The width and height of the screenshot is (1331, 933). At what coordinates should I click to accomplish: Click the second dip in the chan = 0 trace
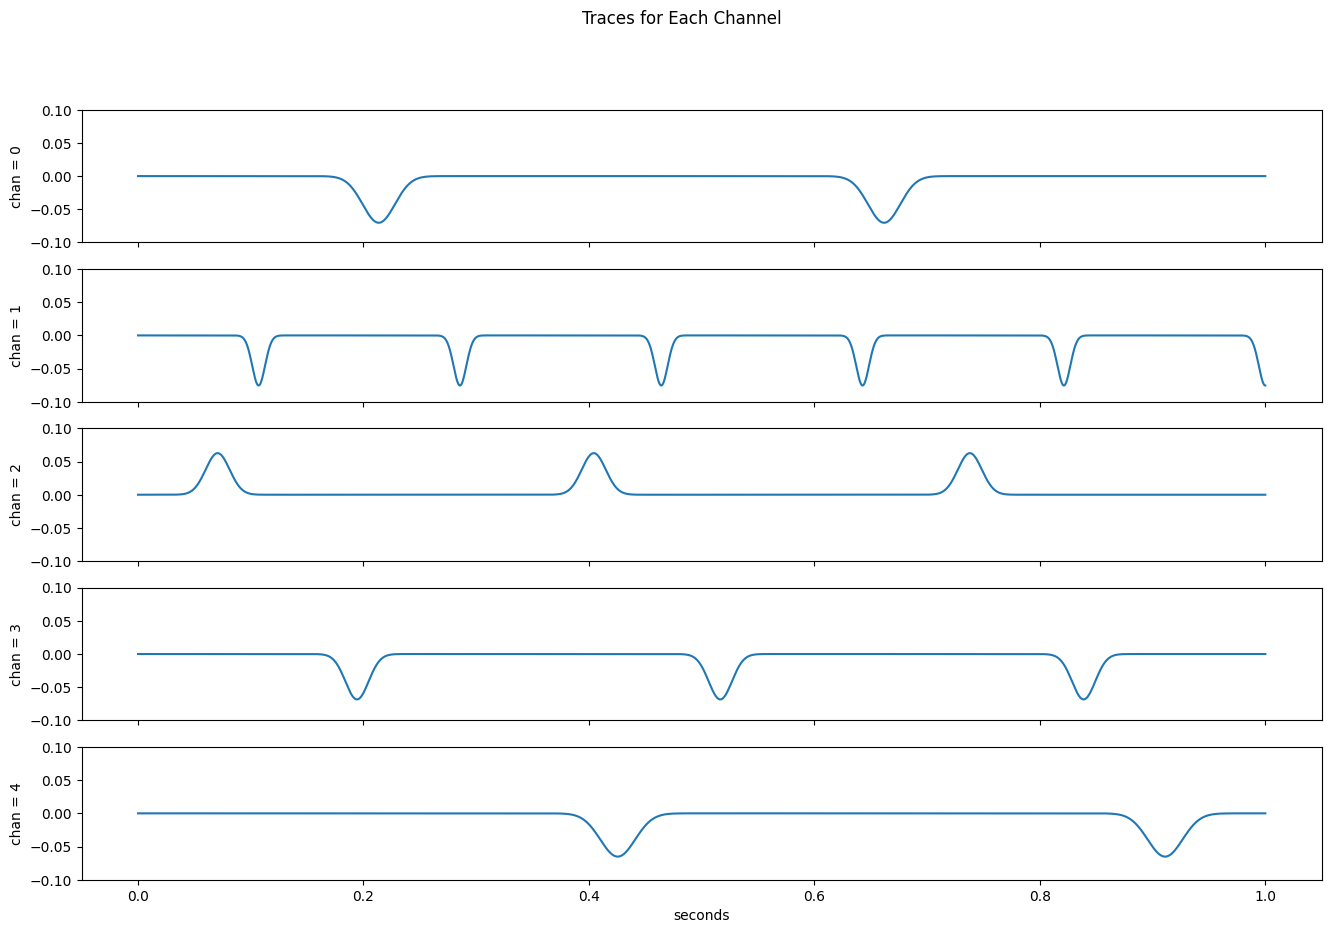(883, 200)
